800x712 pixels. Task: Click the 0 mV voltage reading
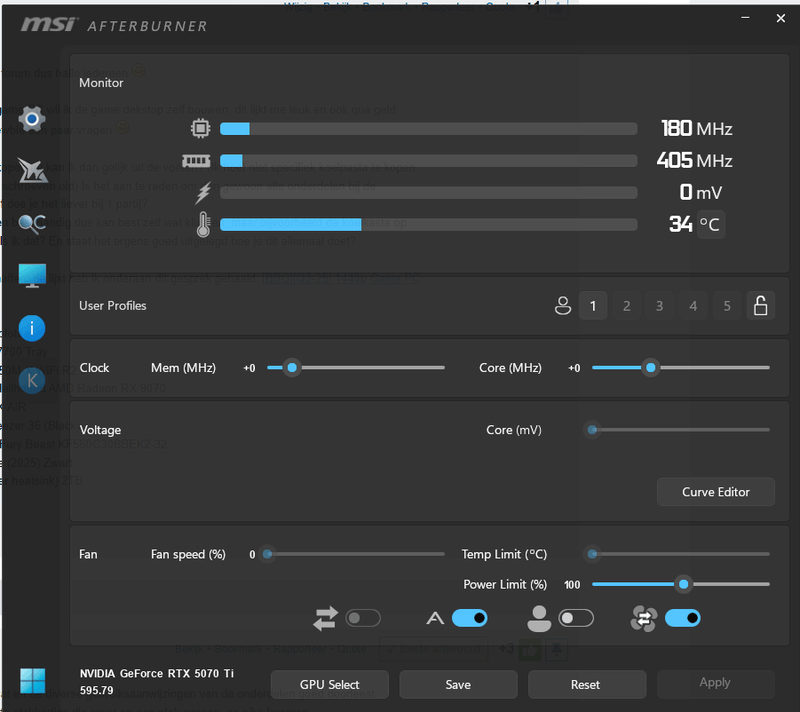pyautogui.click(x=701, y=192)
